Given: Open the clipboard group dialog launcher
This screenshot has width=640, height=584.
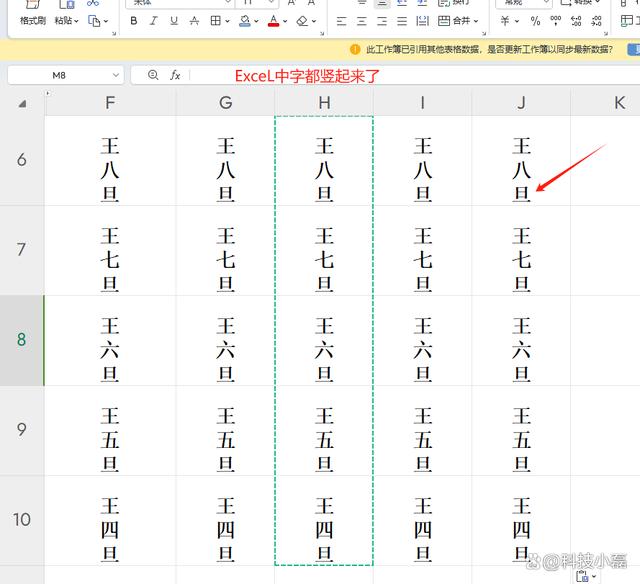Looking at the screenshot, I should pyautogui.click(x=114, y=33).
